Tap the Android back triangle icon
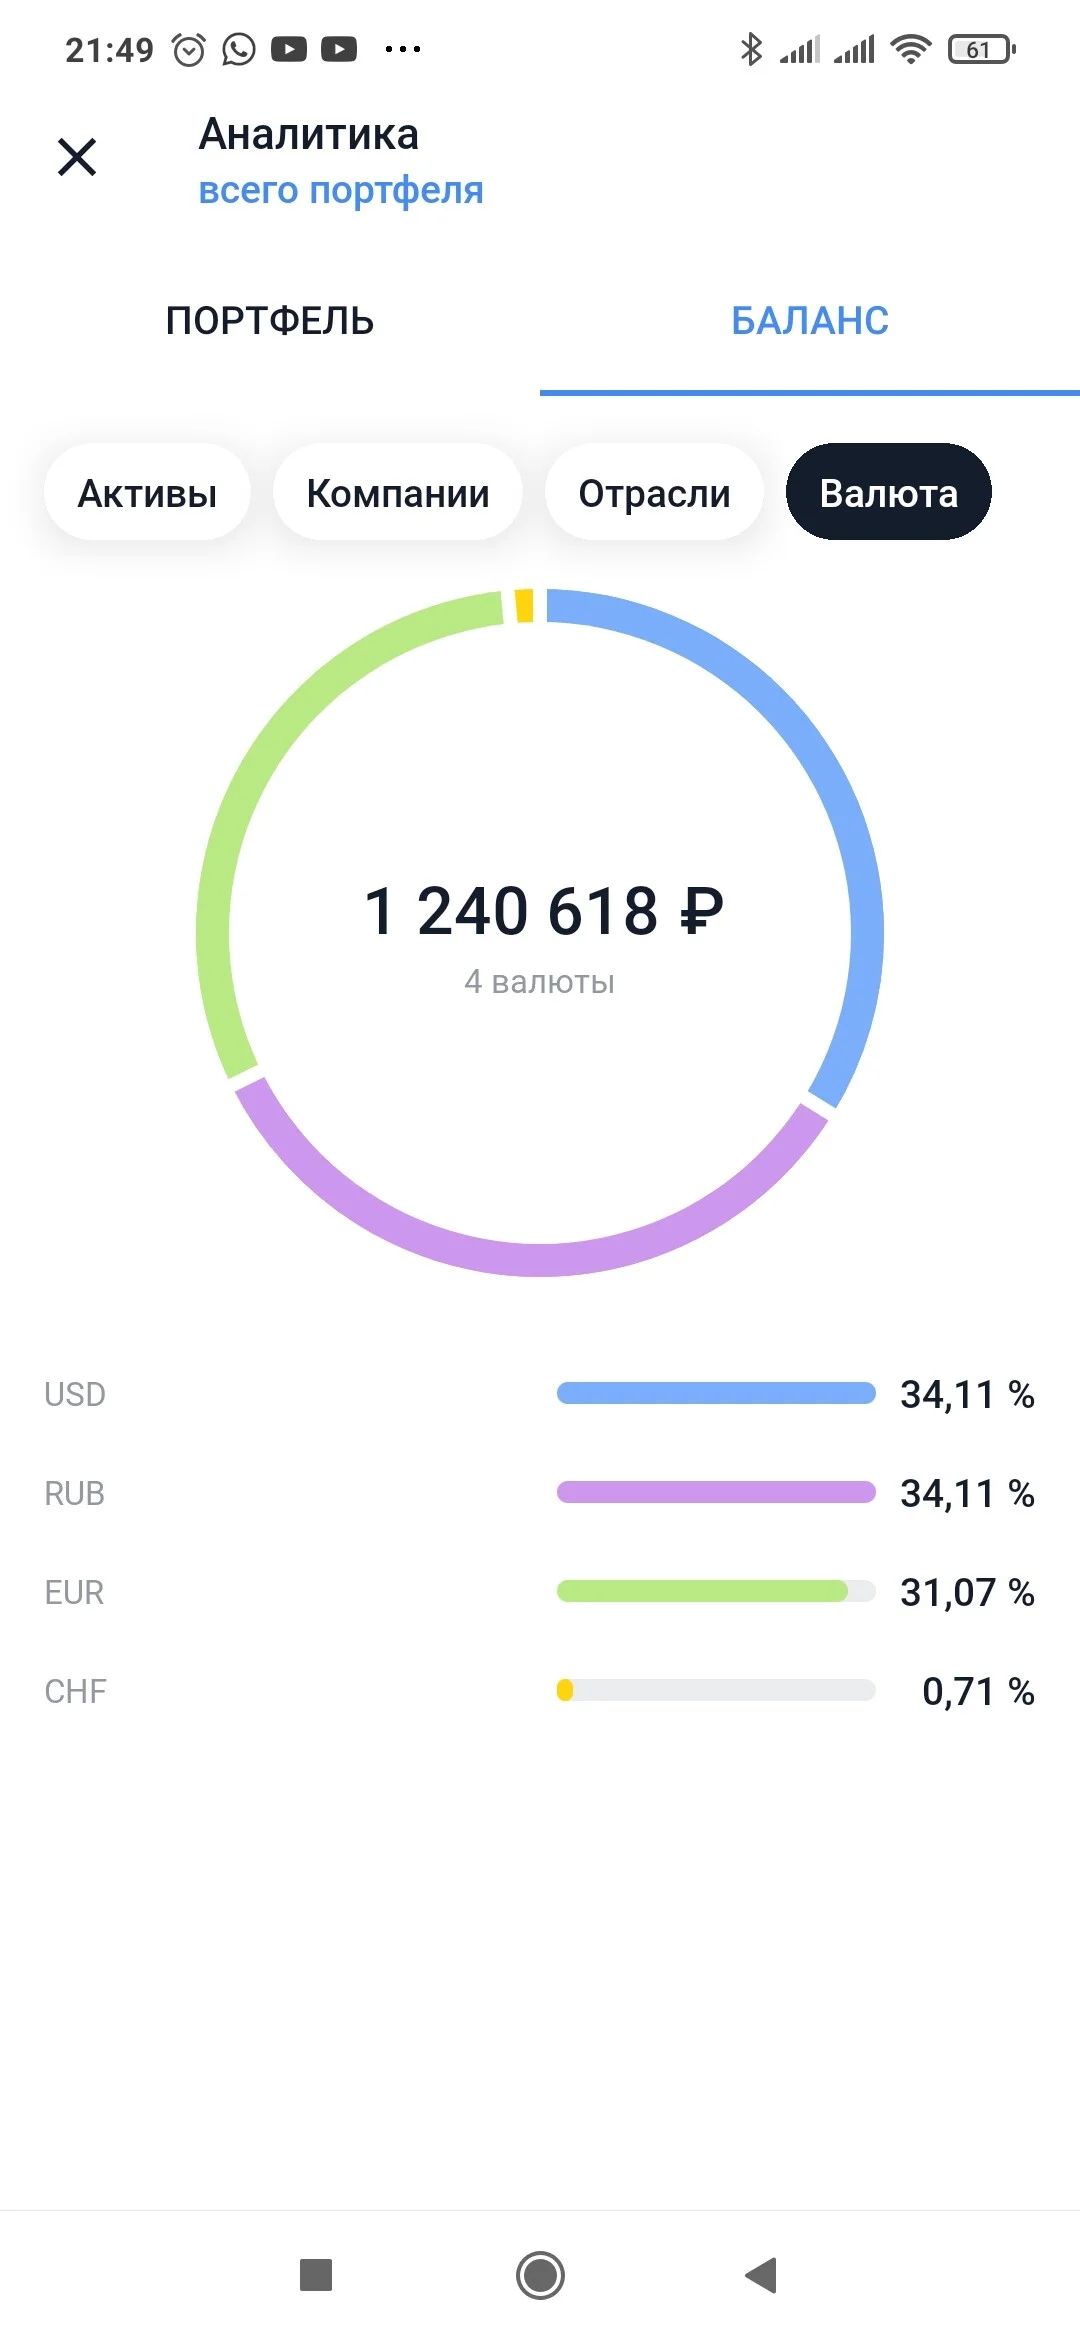1080x2340 pixels. tap(762, 2275)
